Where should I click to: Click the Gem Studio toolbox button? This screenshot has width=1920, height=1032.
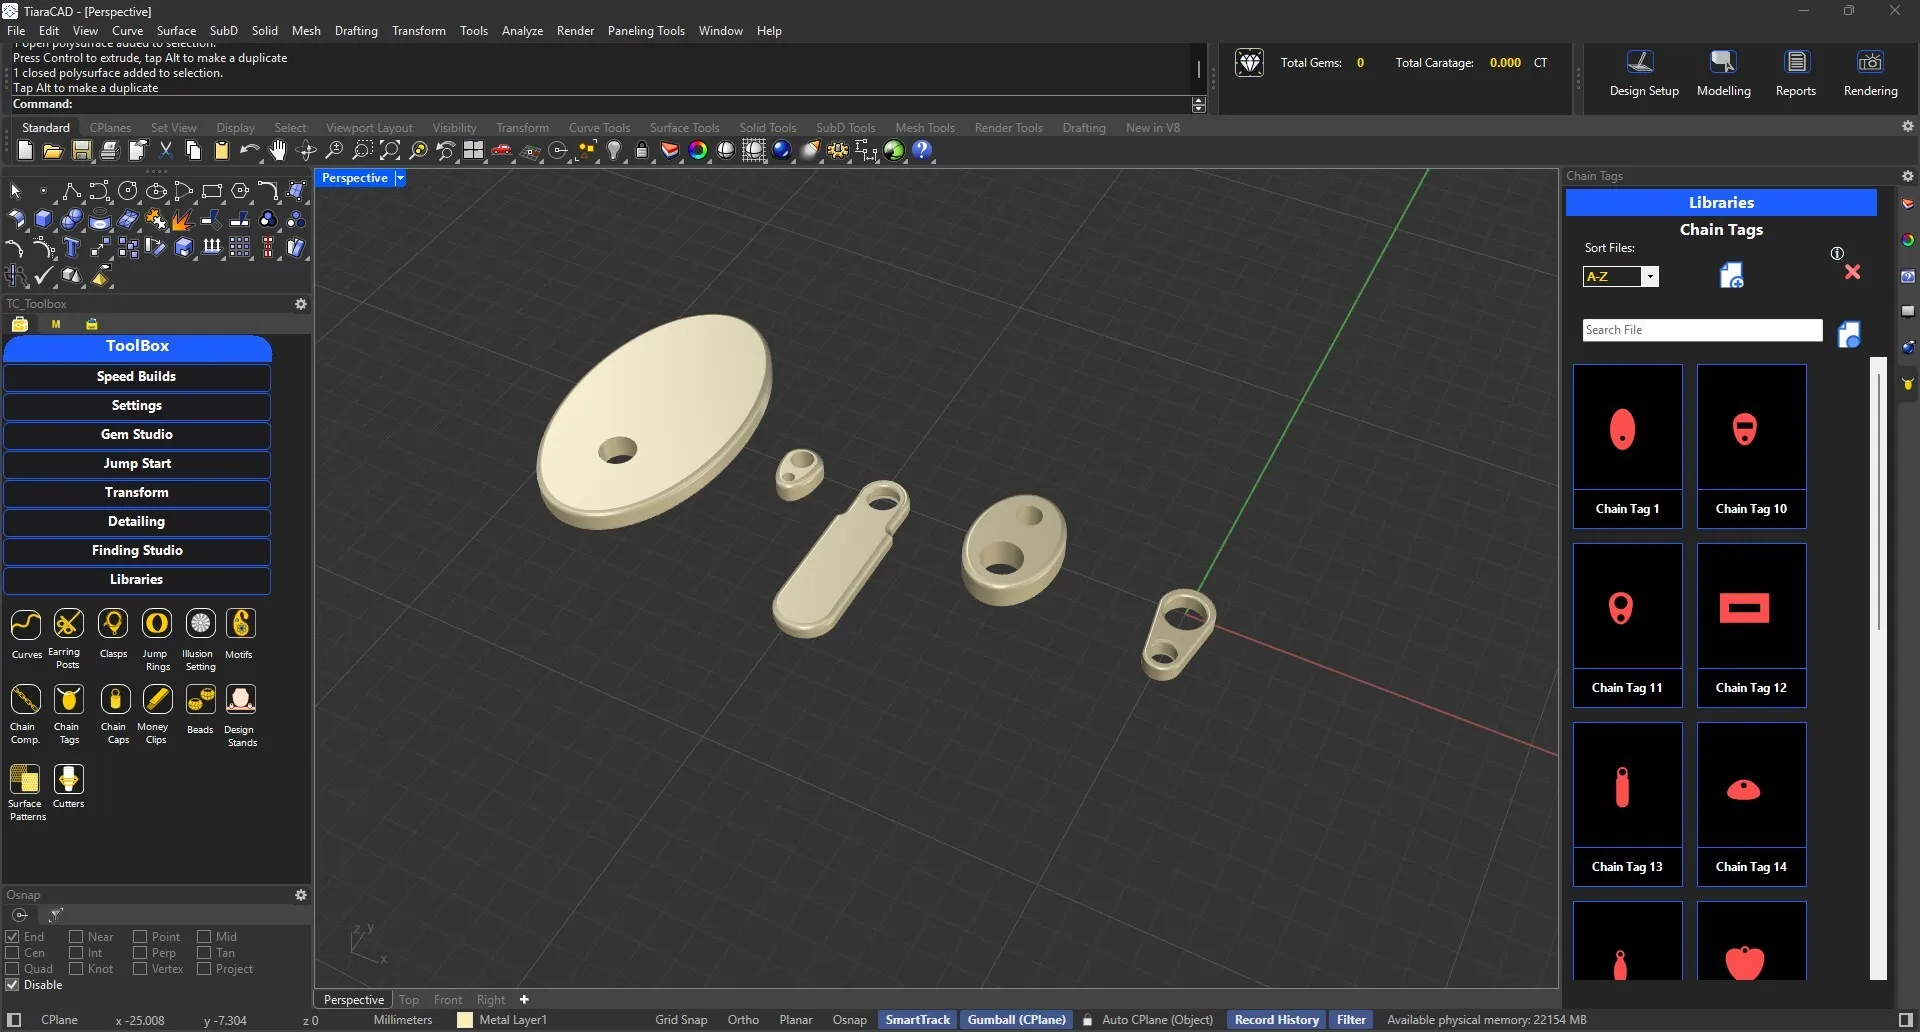tap(137, 435)
